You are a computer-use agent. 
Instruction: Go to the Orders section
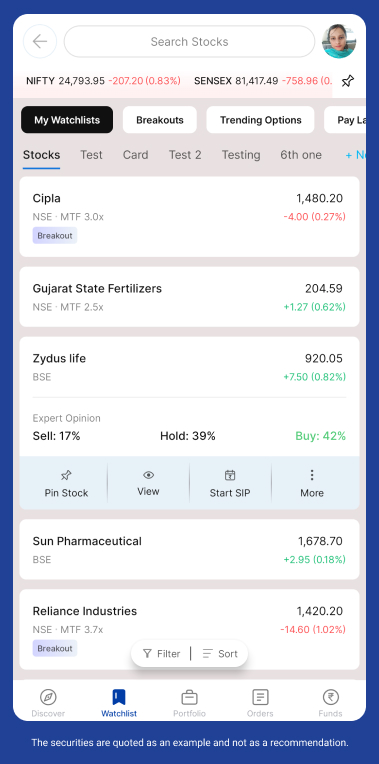pos(260,703)
